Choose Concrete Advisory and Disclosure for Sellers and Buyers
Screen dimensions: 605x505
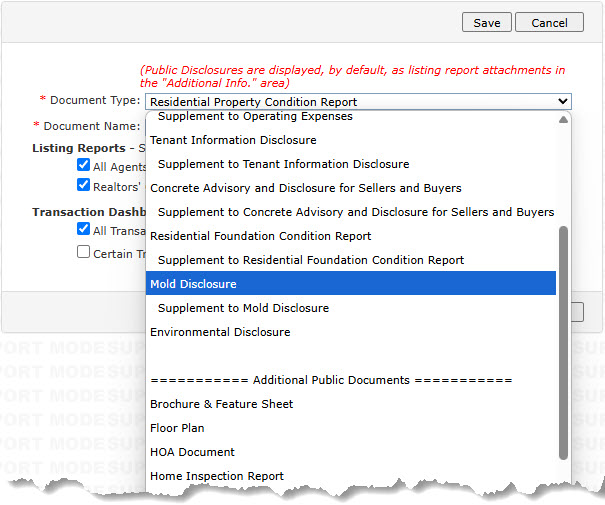tap(351, 188)
